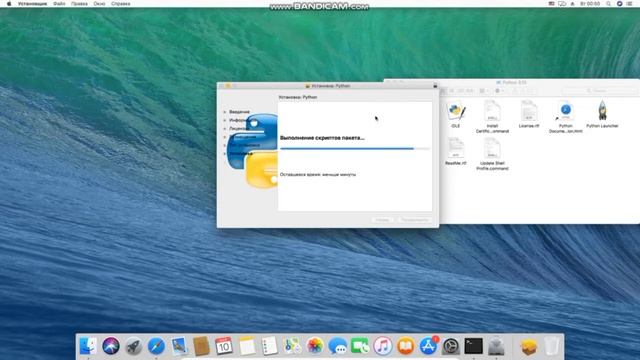Open the Установщик application menu
The width and height of the screenshot is (640, 360).
pyautogui.click(x=32, y=4)
